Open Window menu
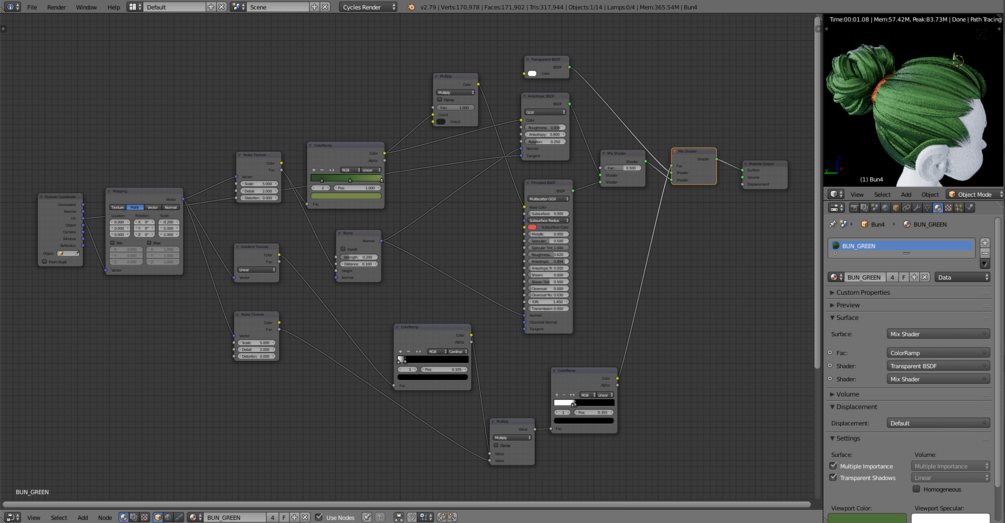 (x=87, y=7)
